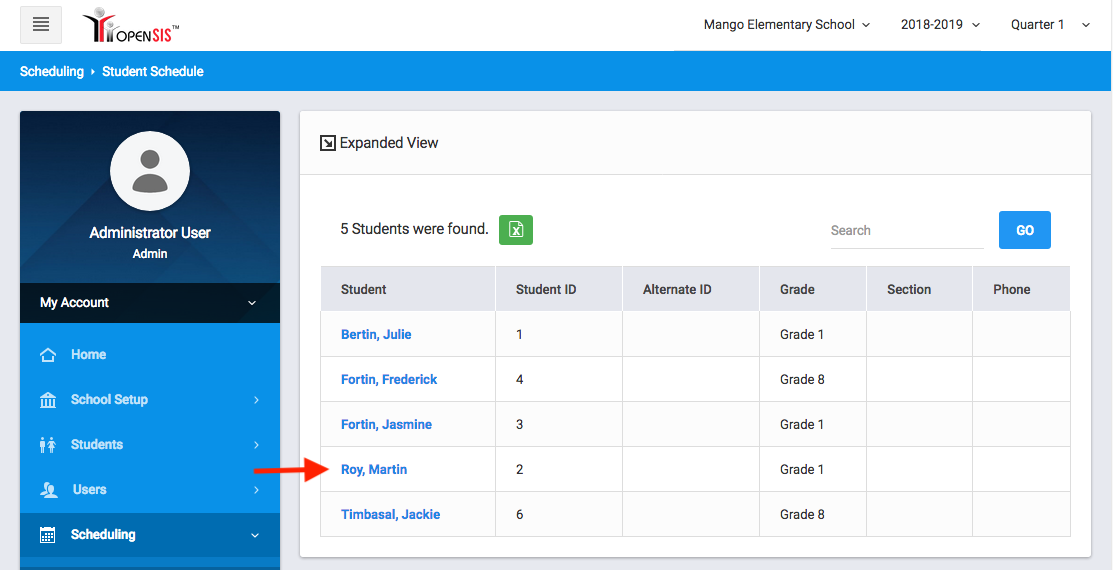The width and height of the screenshot is (1113, 570).
Task: Open the 2018-2019 school year dropdown
Action: pos(940,25)
